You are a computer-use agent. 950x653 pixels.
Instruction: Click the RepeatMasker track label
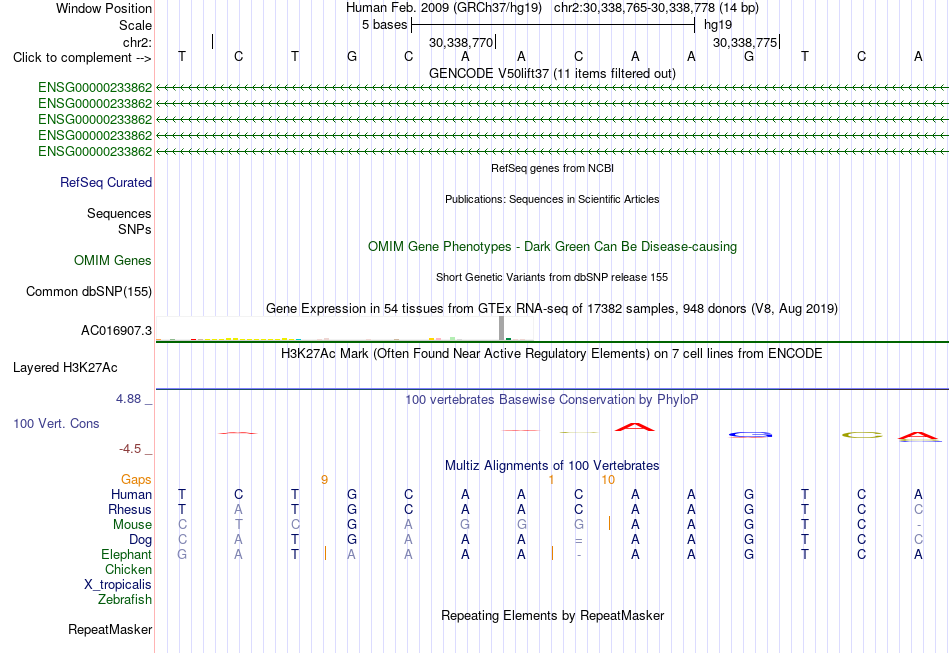click(110, 629)
